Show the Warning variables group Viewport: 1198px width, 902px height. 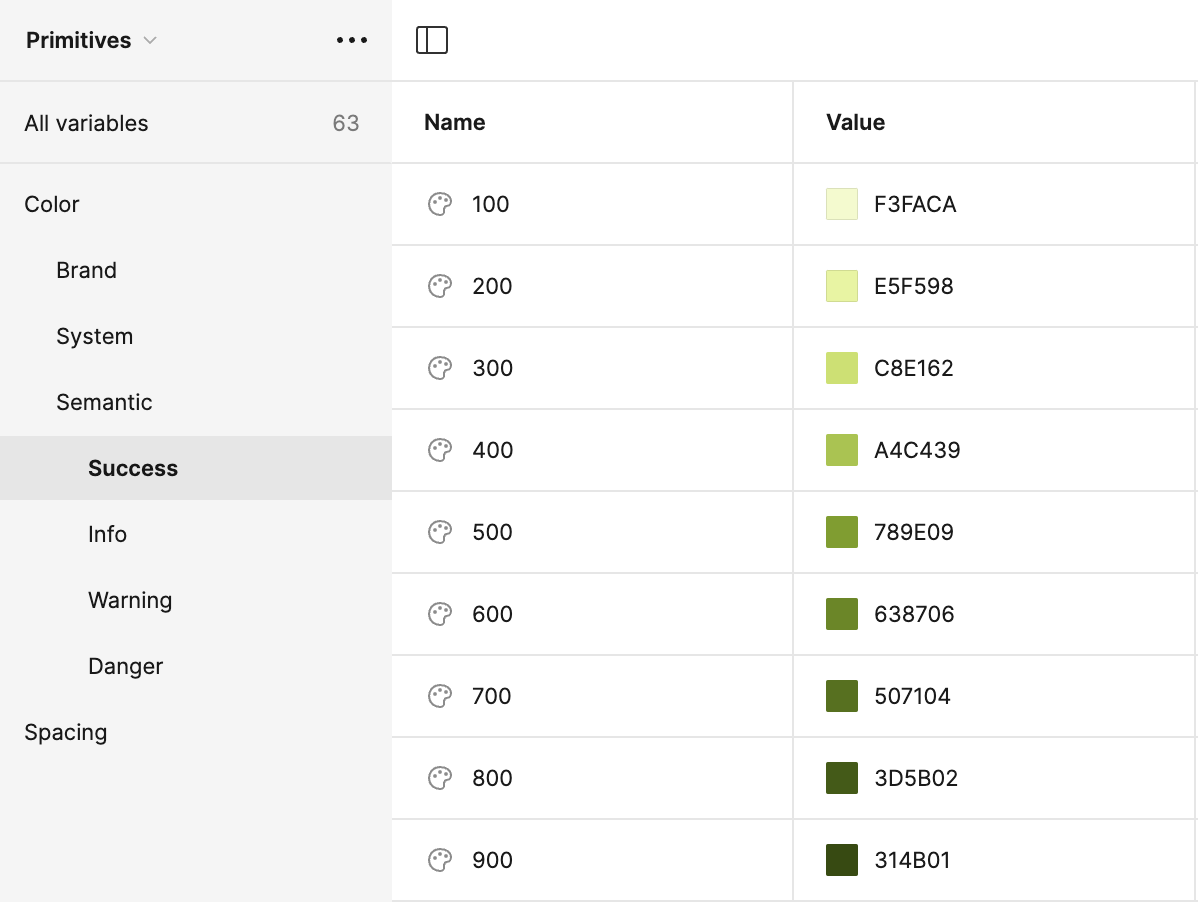pos(130,600)
